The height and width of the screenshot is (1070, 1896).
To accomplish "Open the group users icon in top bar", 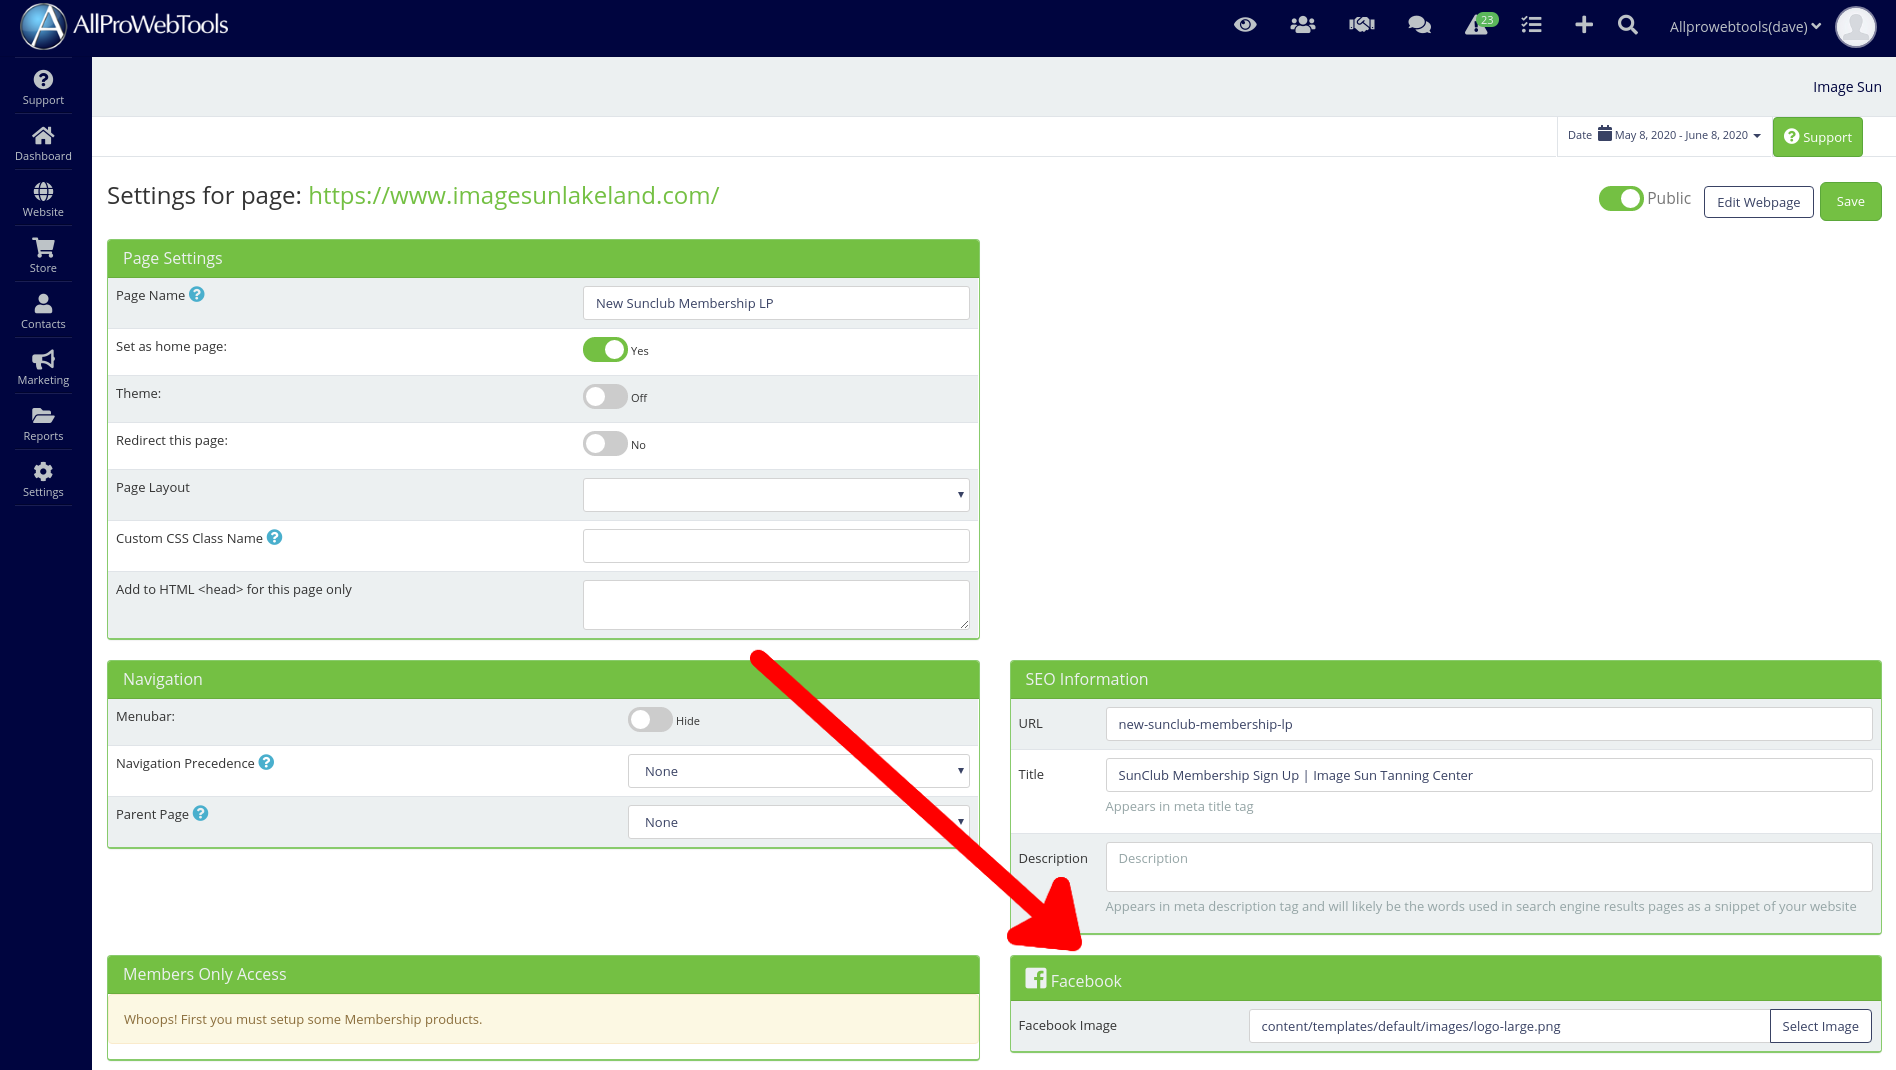I will coord(1302,25).
